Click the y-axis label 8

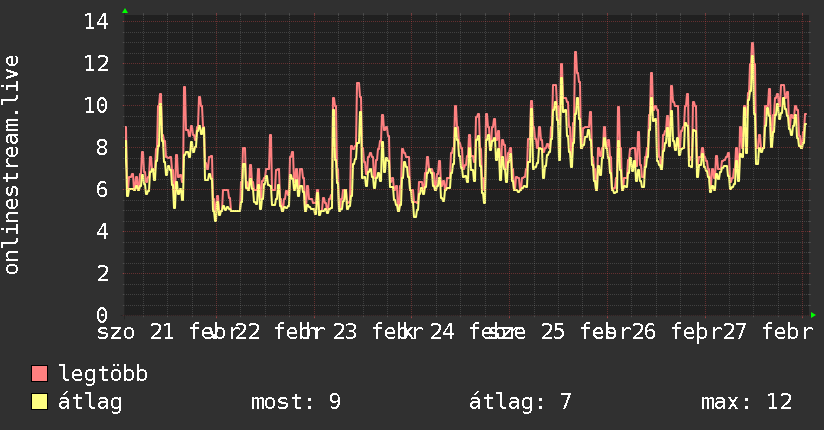click(102, 147)
